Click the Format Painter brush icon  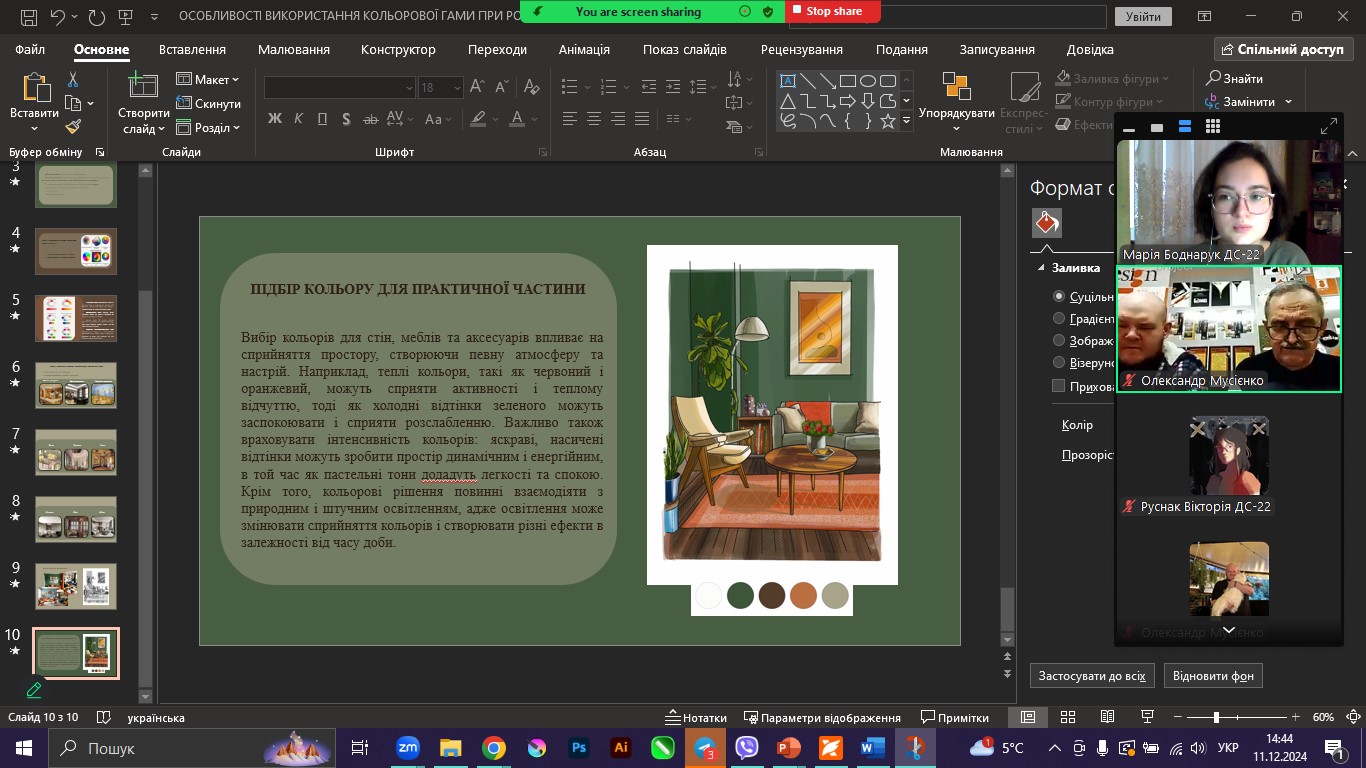73,127
